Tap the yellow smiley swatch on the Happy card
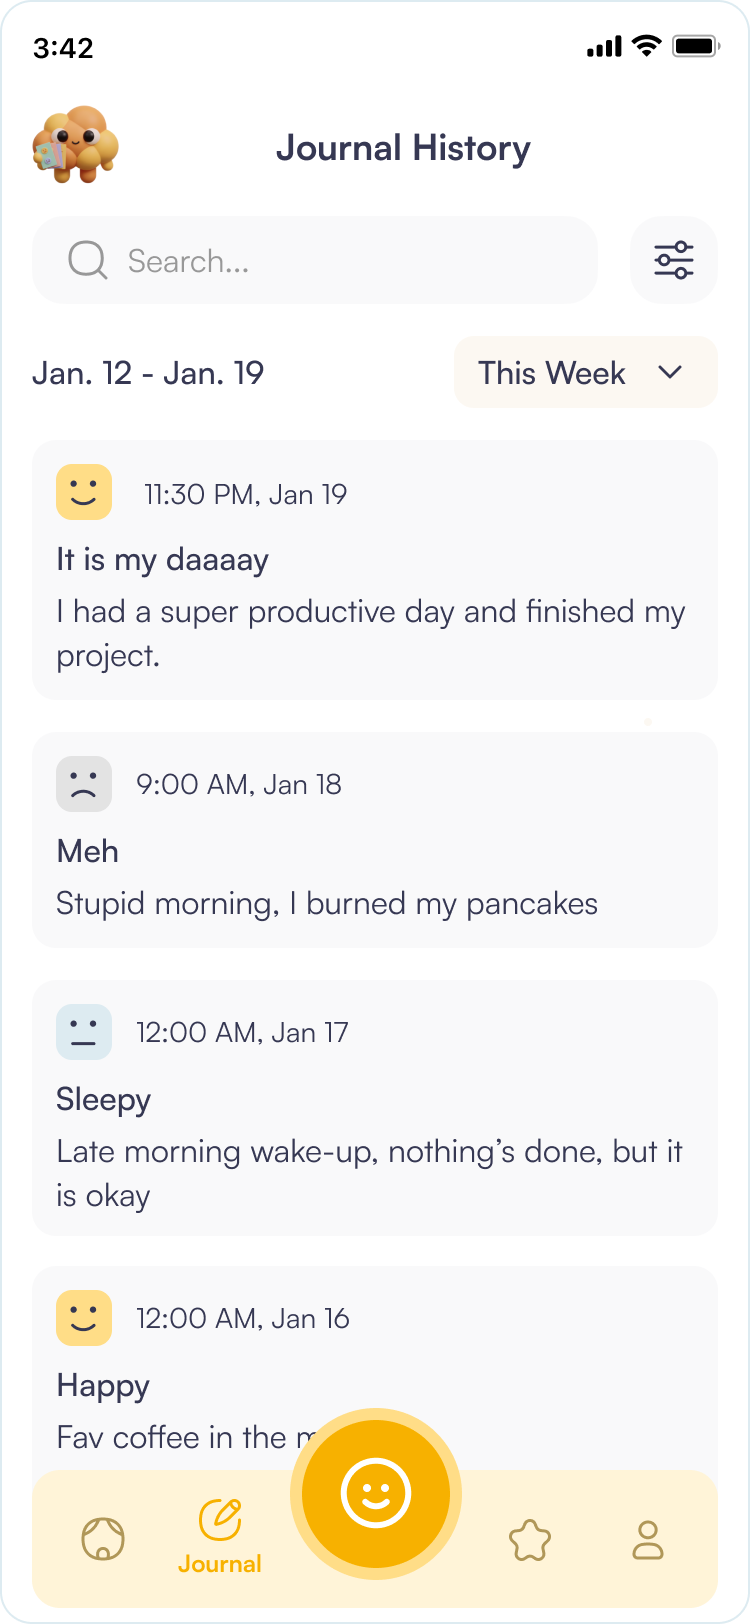 [x=84, y=1318]
